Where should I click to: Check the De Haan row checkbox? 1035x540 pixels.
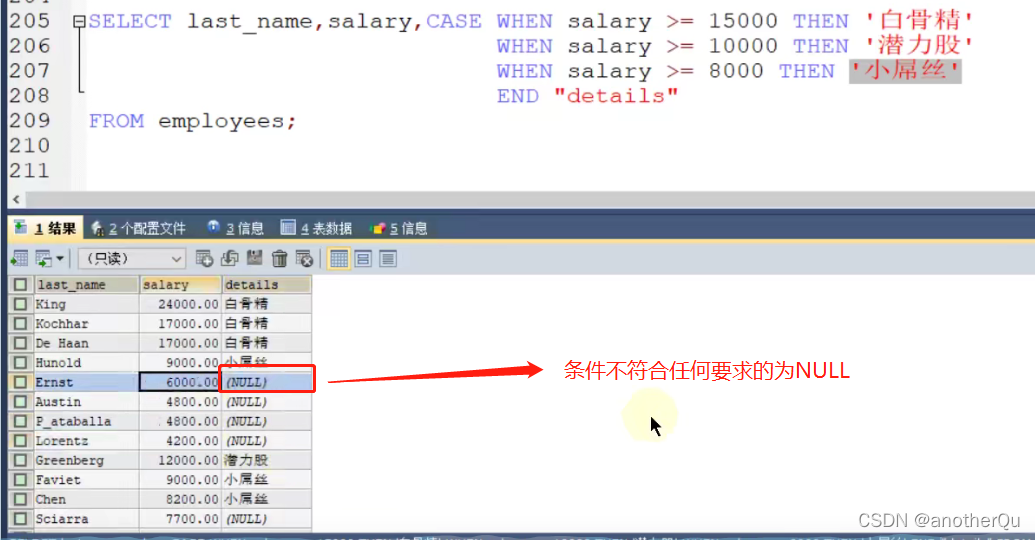pos(20,343)
